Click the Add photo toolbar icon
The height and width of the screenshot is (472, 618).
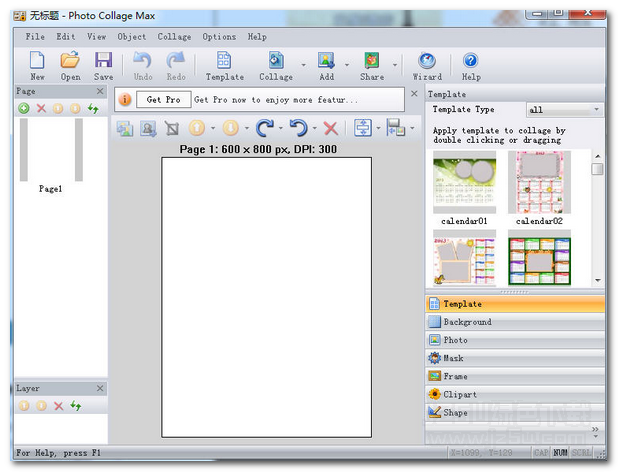[326, 66]
